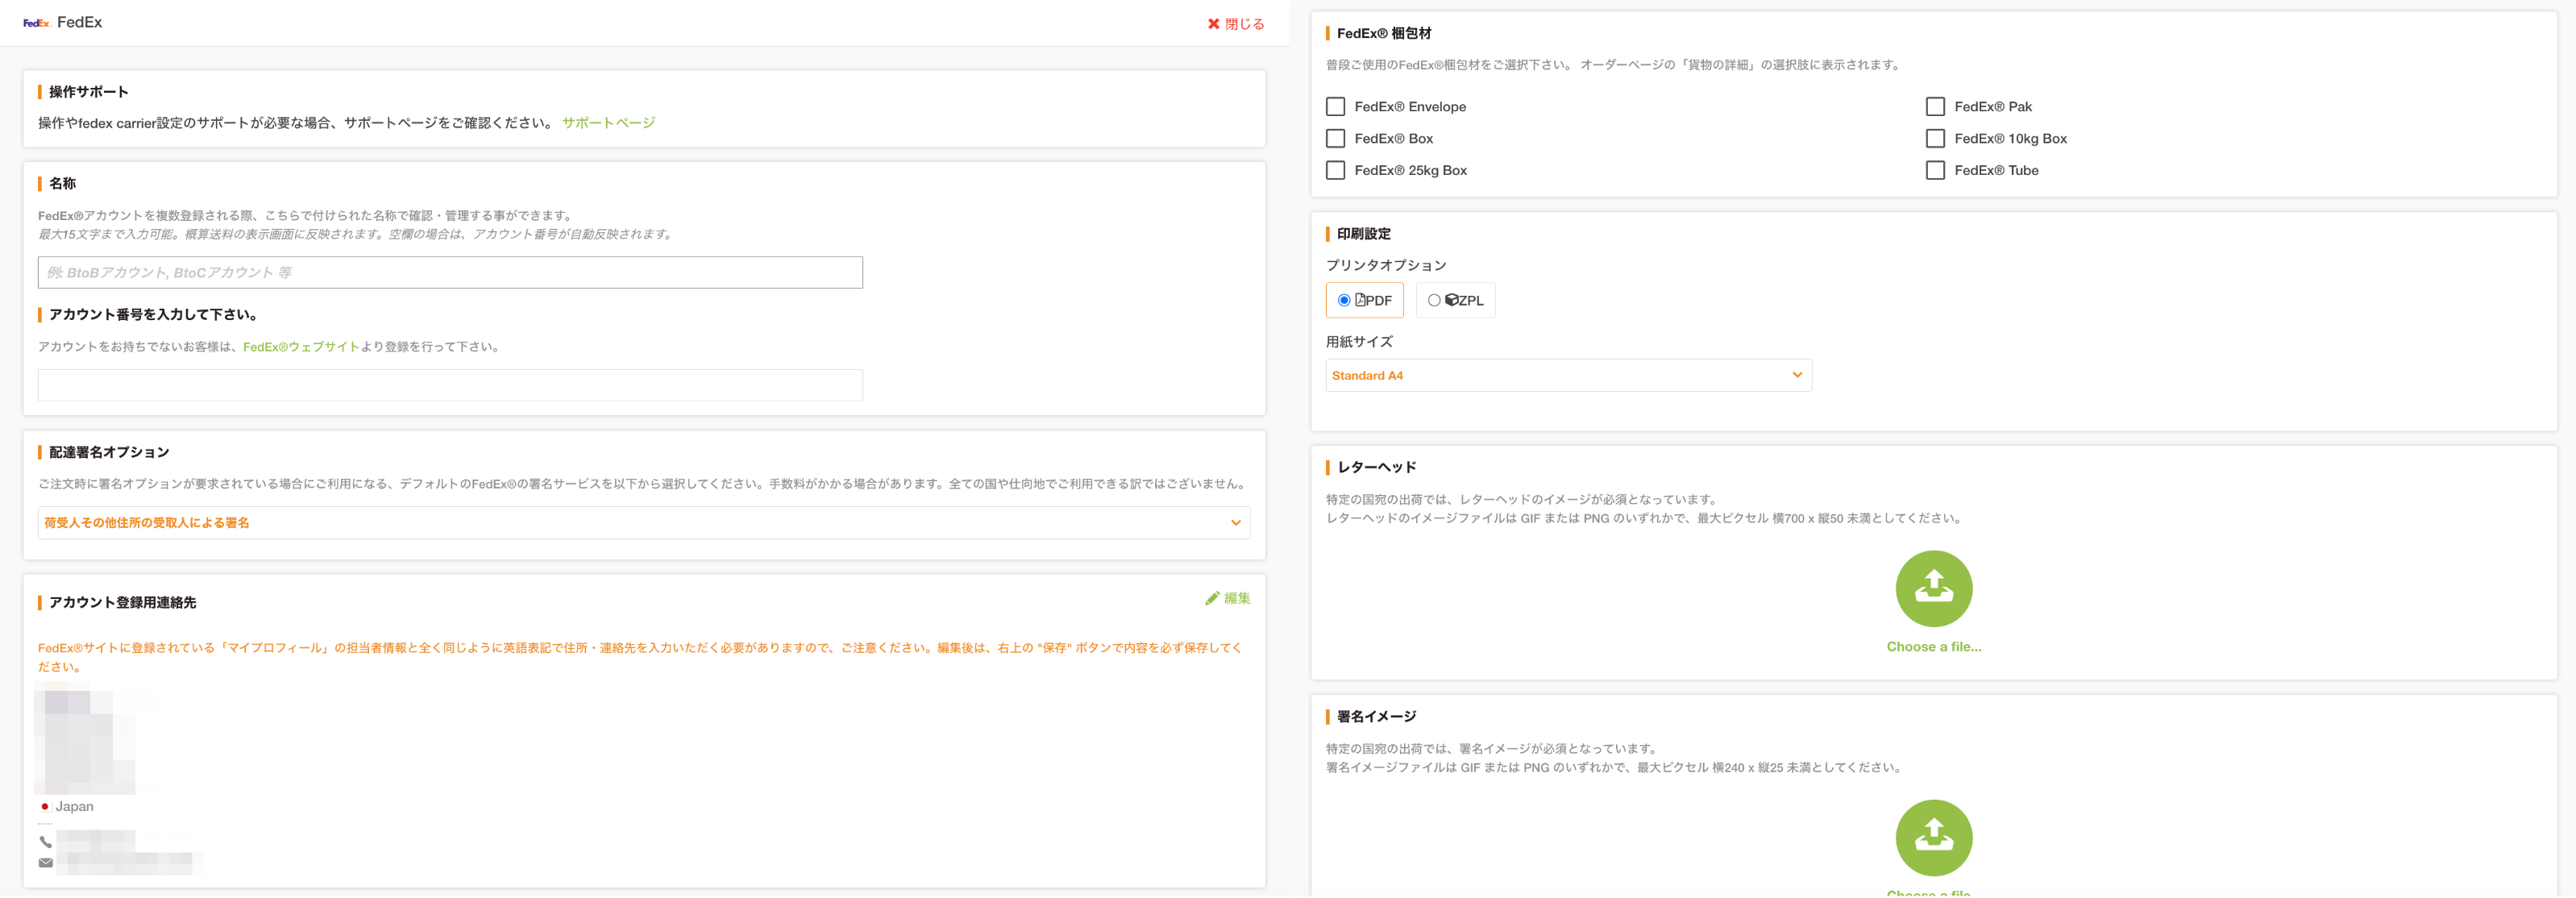The image size is (2576, 898).
Task: Open the Standard A4 paper size dropdown
Action: [1568, 376]
